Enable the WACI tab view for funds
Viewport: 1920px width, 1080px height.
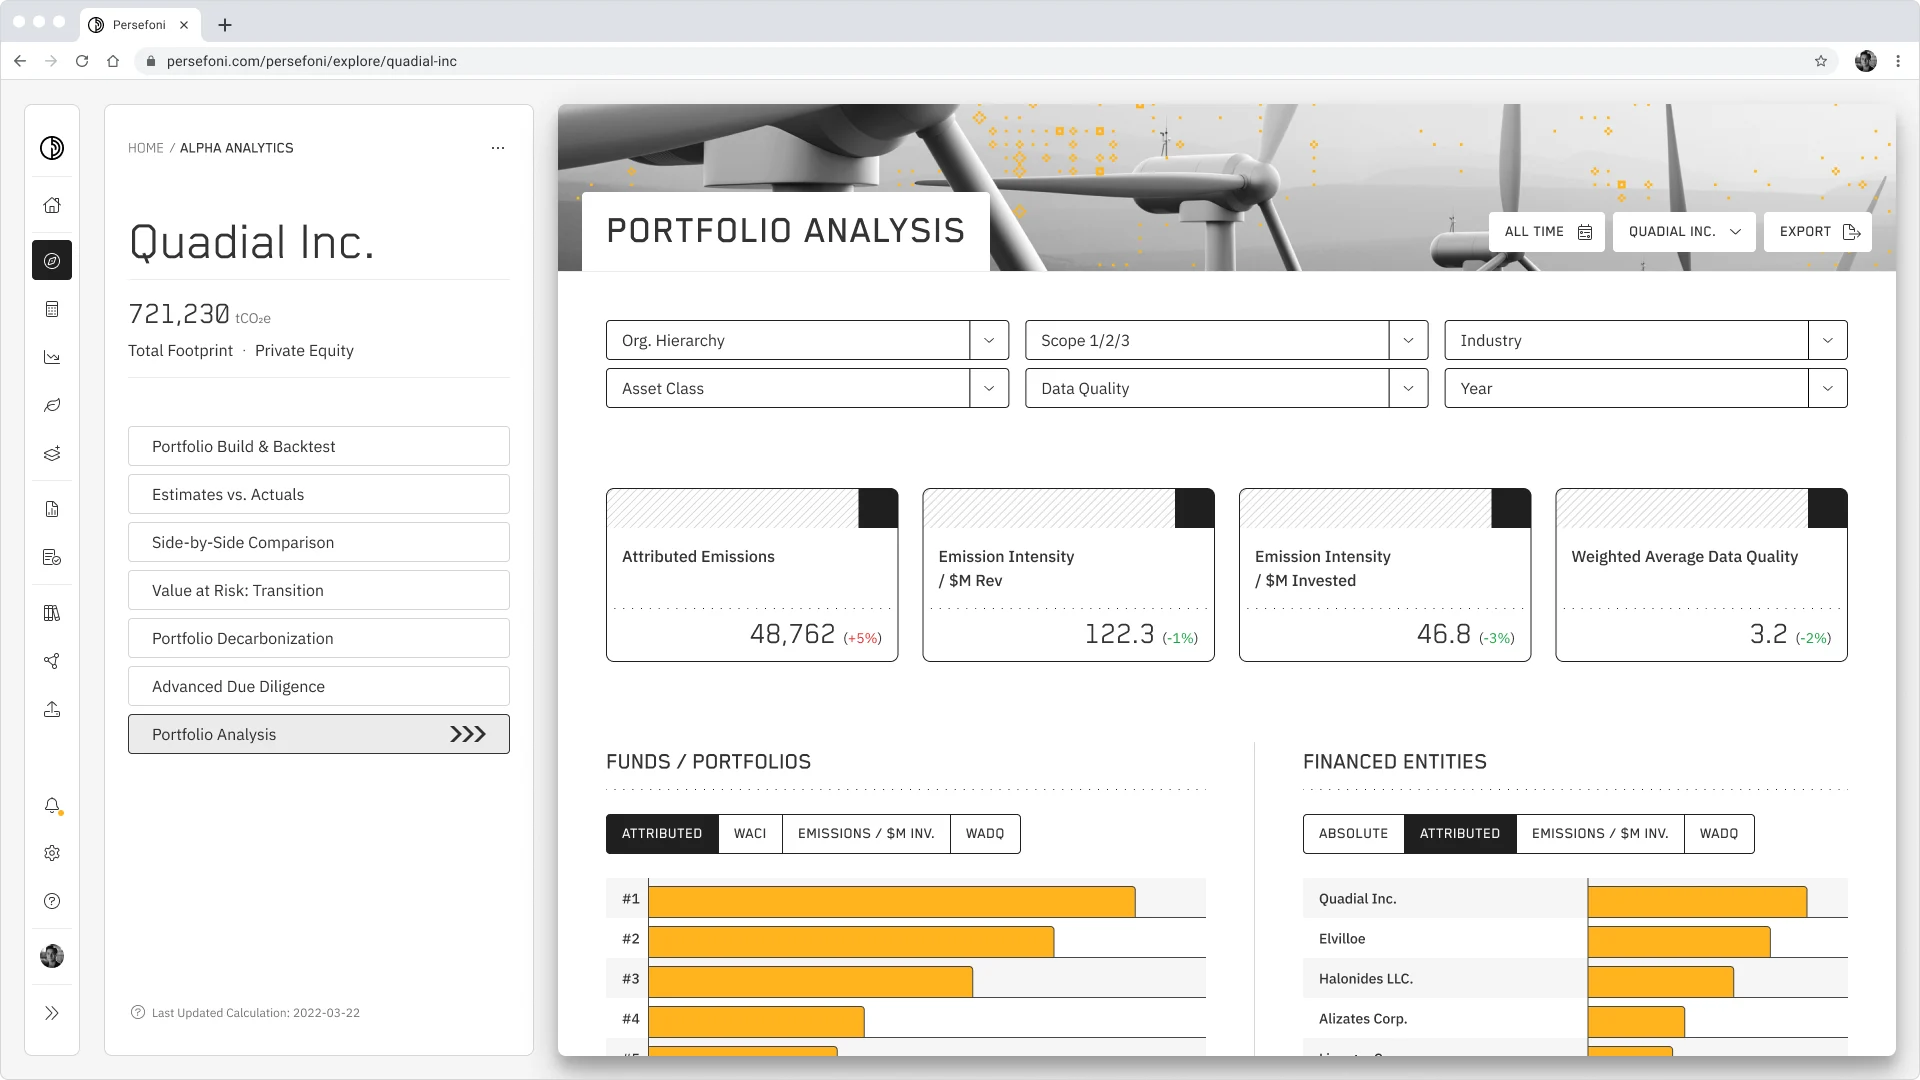[749, 833]
